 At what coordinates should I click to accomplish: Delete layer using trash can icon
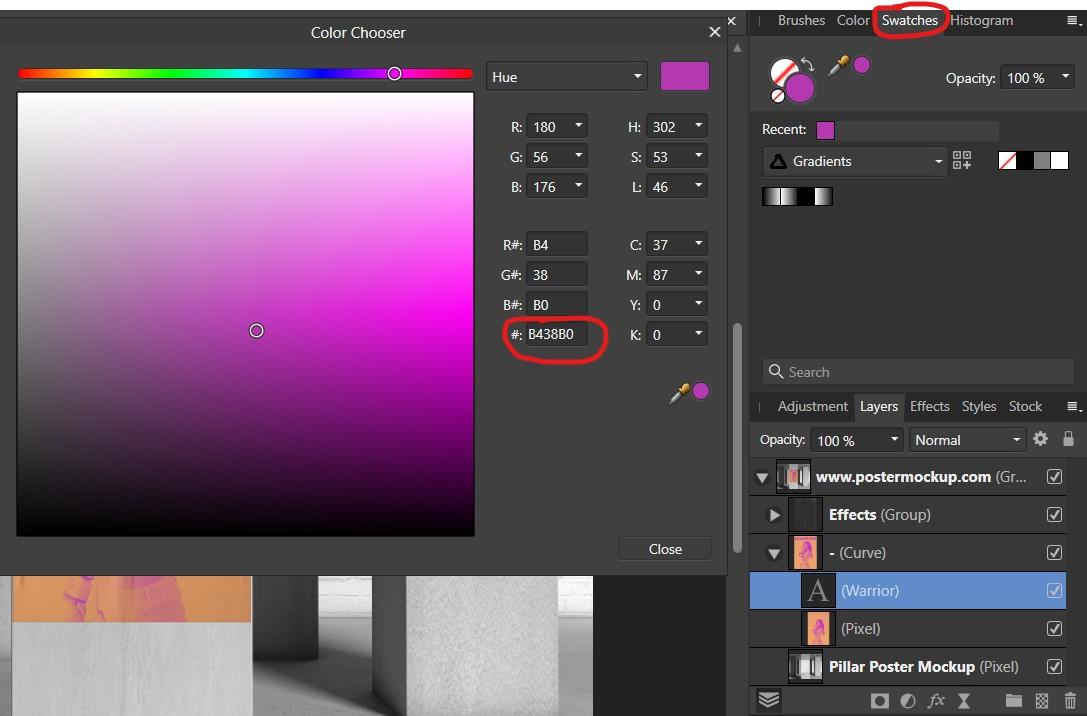(x=1069, y=701)
